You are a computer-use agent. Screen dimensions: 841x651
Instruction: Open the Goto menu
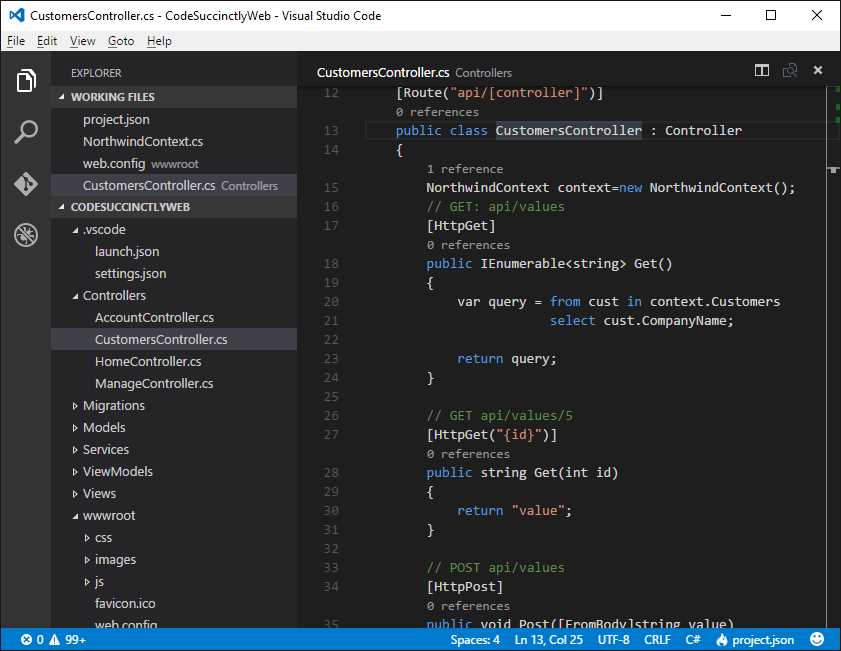pyautogui.click(x=121, y=41)
